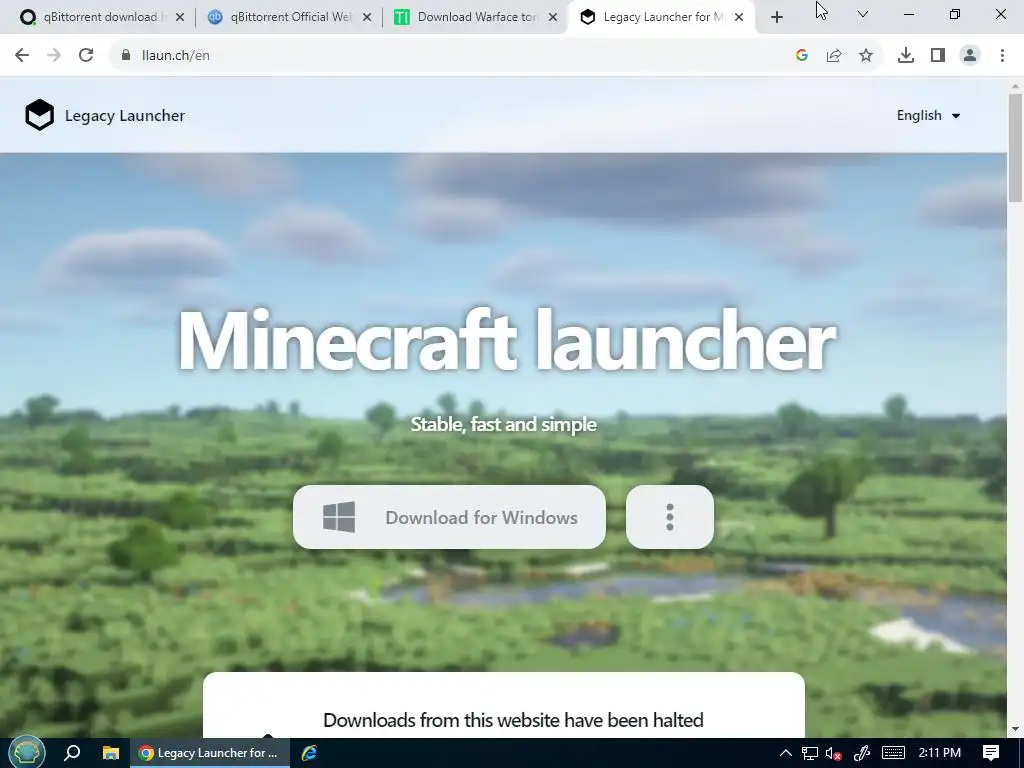Screen dimensions: 1024x768
Task: Open File Explorer from the taskbar
Action: coord(111,753)
